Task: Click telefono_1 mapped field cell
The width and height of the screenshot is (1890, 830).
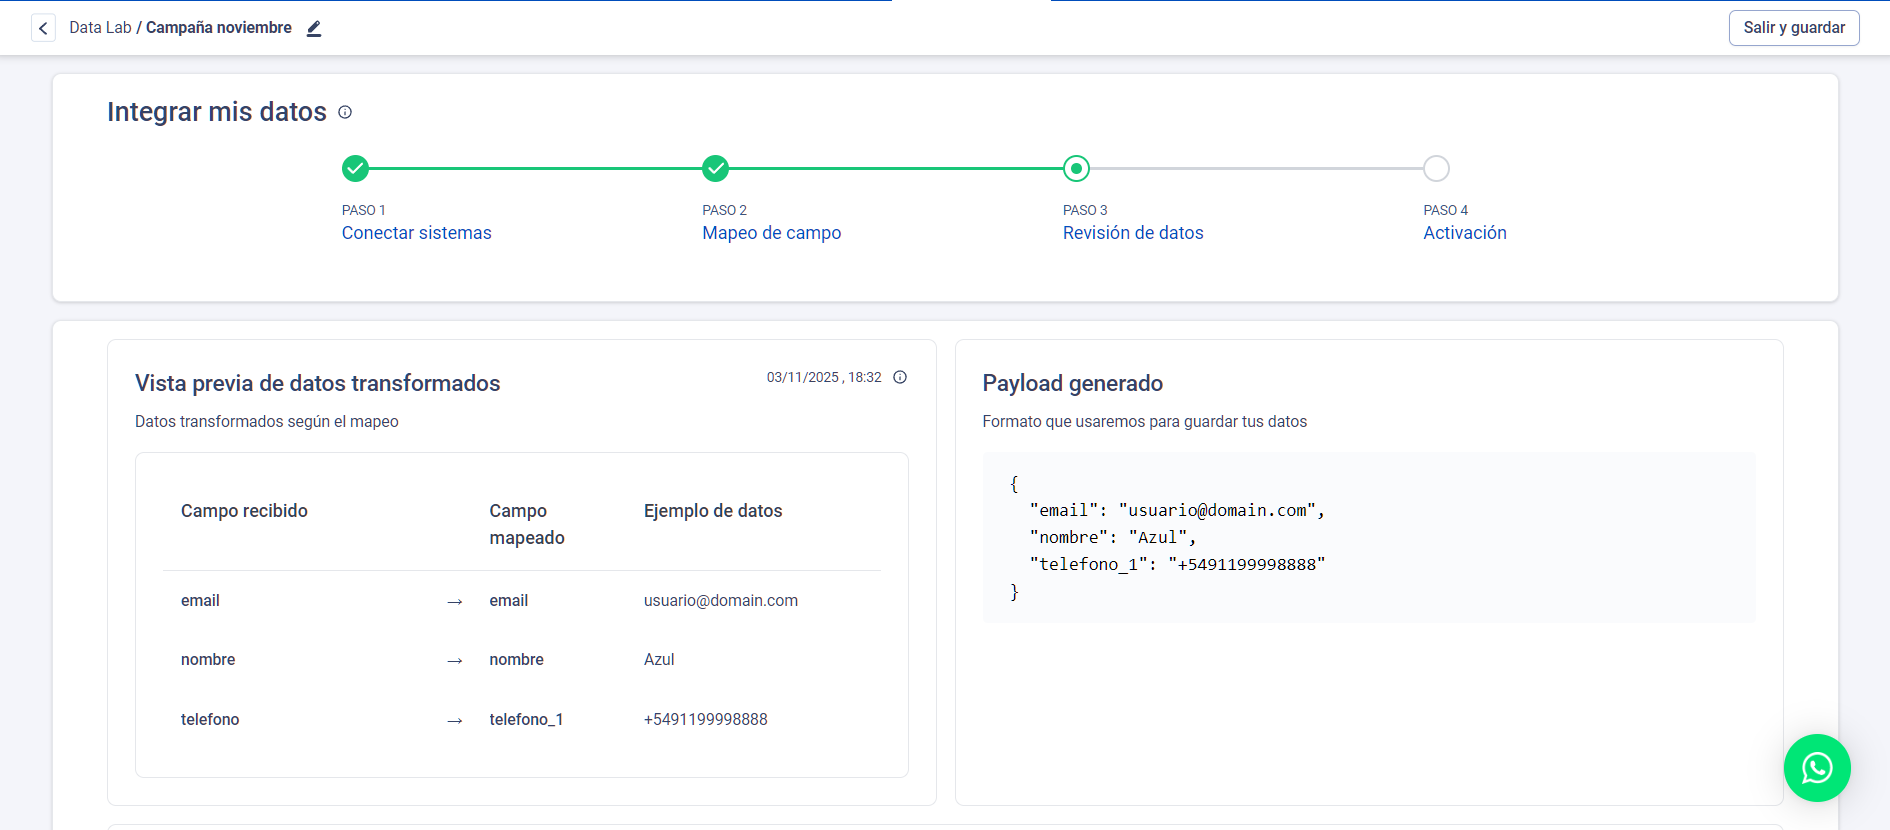Action: click(x=526, y=720)
